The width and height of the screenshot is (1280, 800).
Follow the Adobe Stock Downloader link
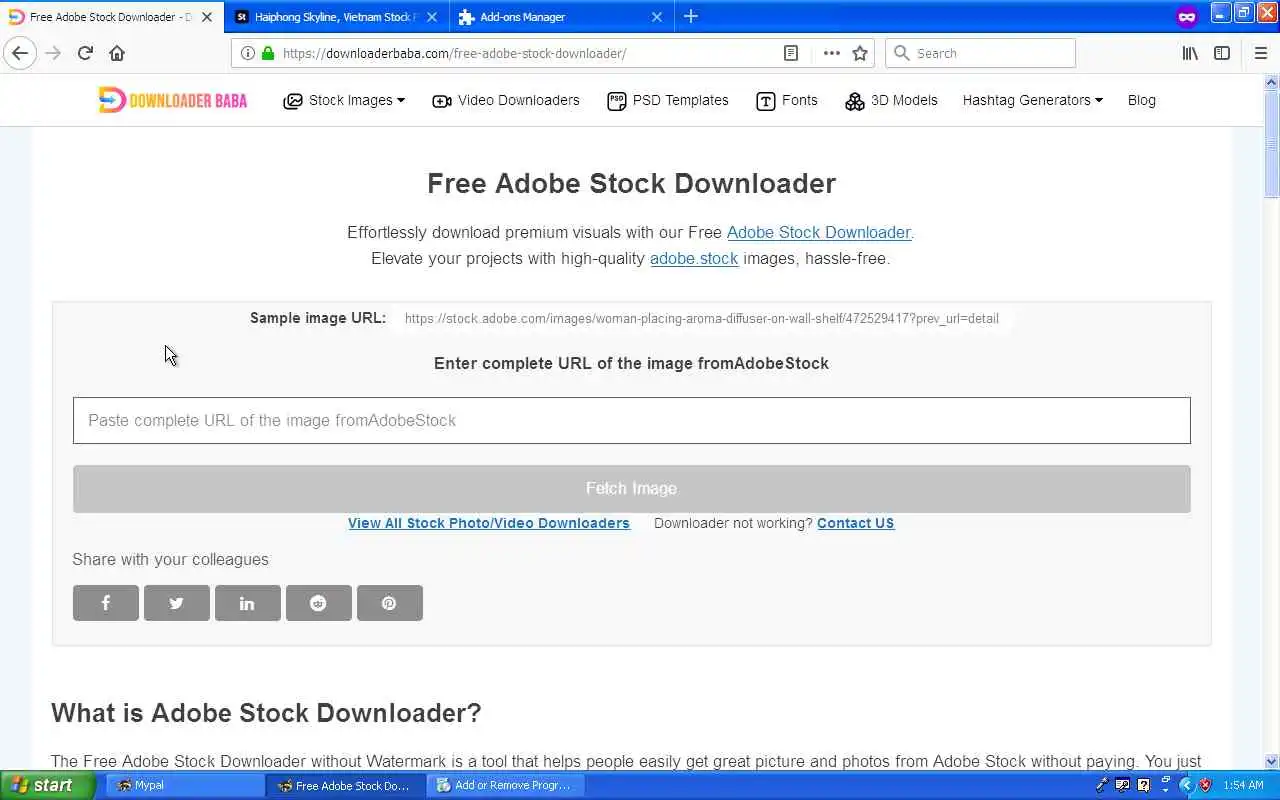tap(819, 232)
